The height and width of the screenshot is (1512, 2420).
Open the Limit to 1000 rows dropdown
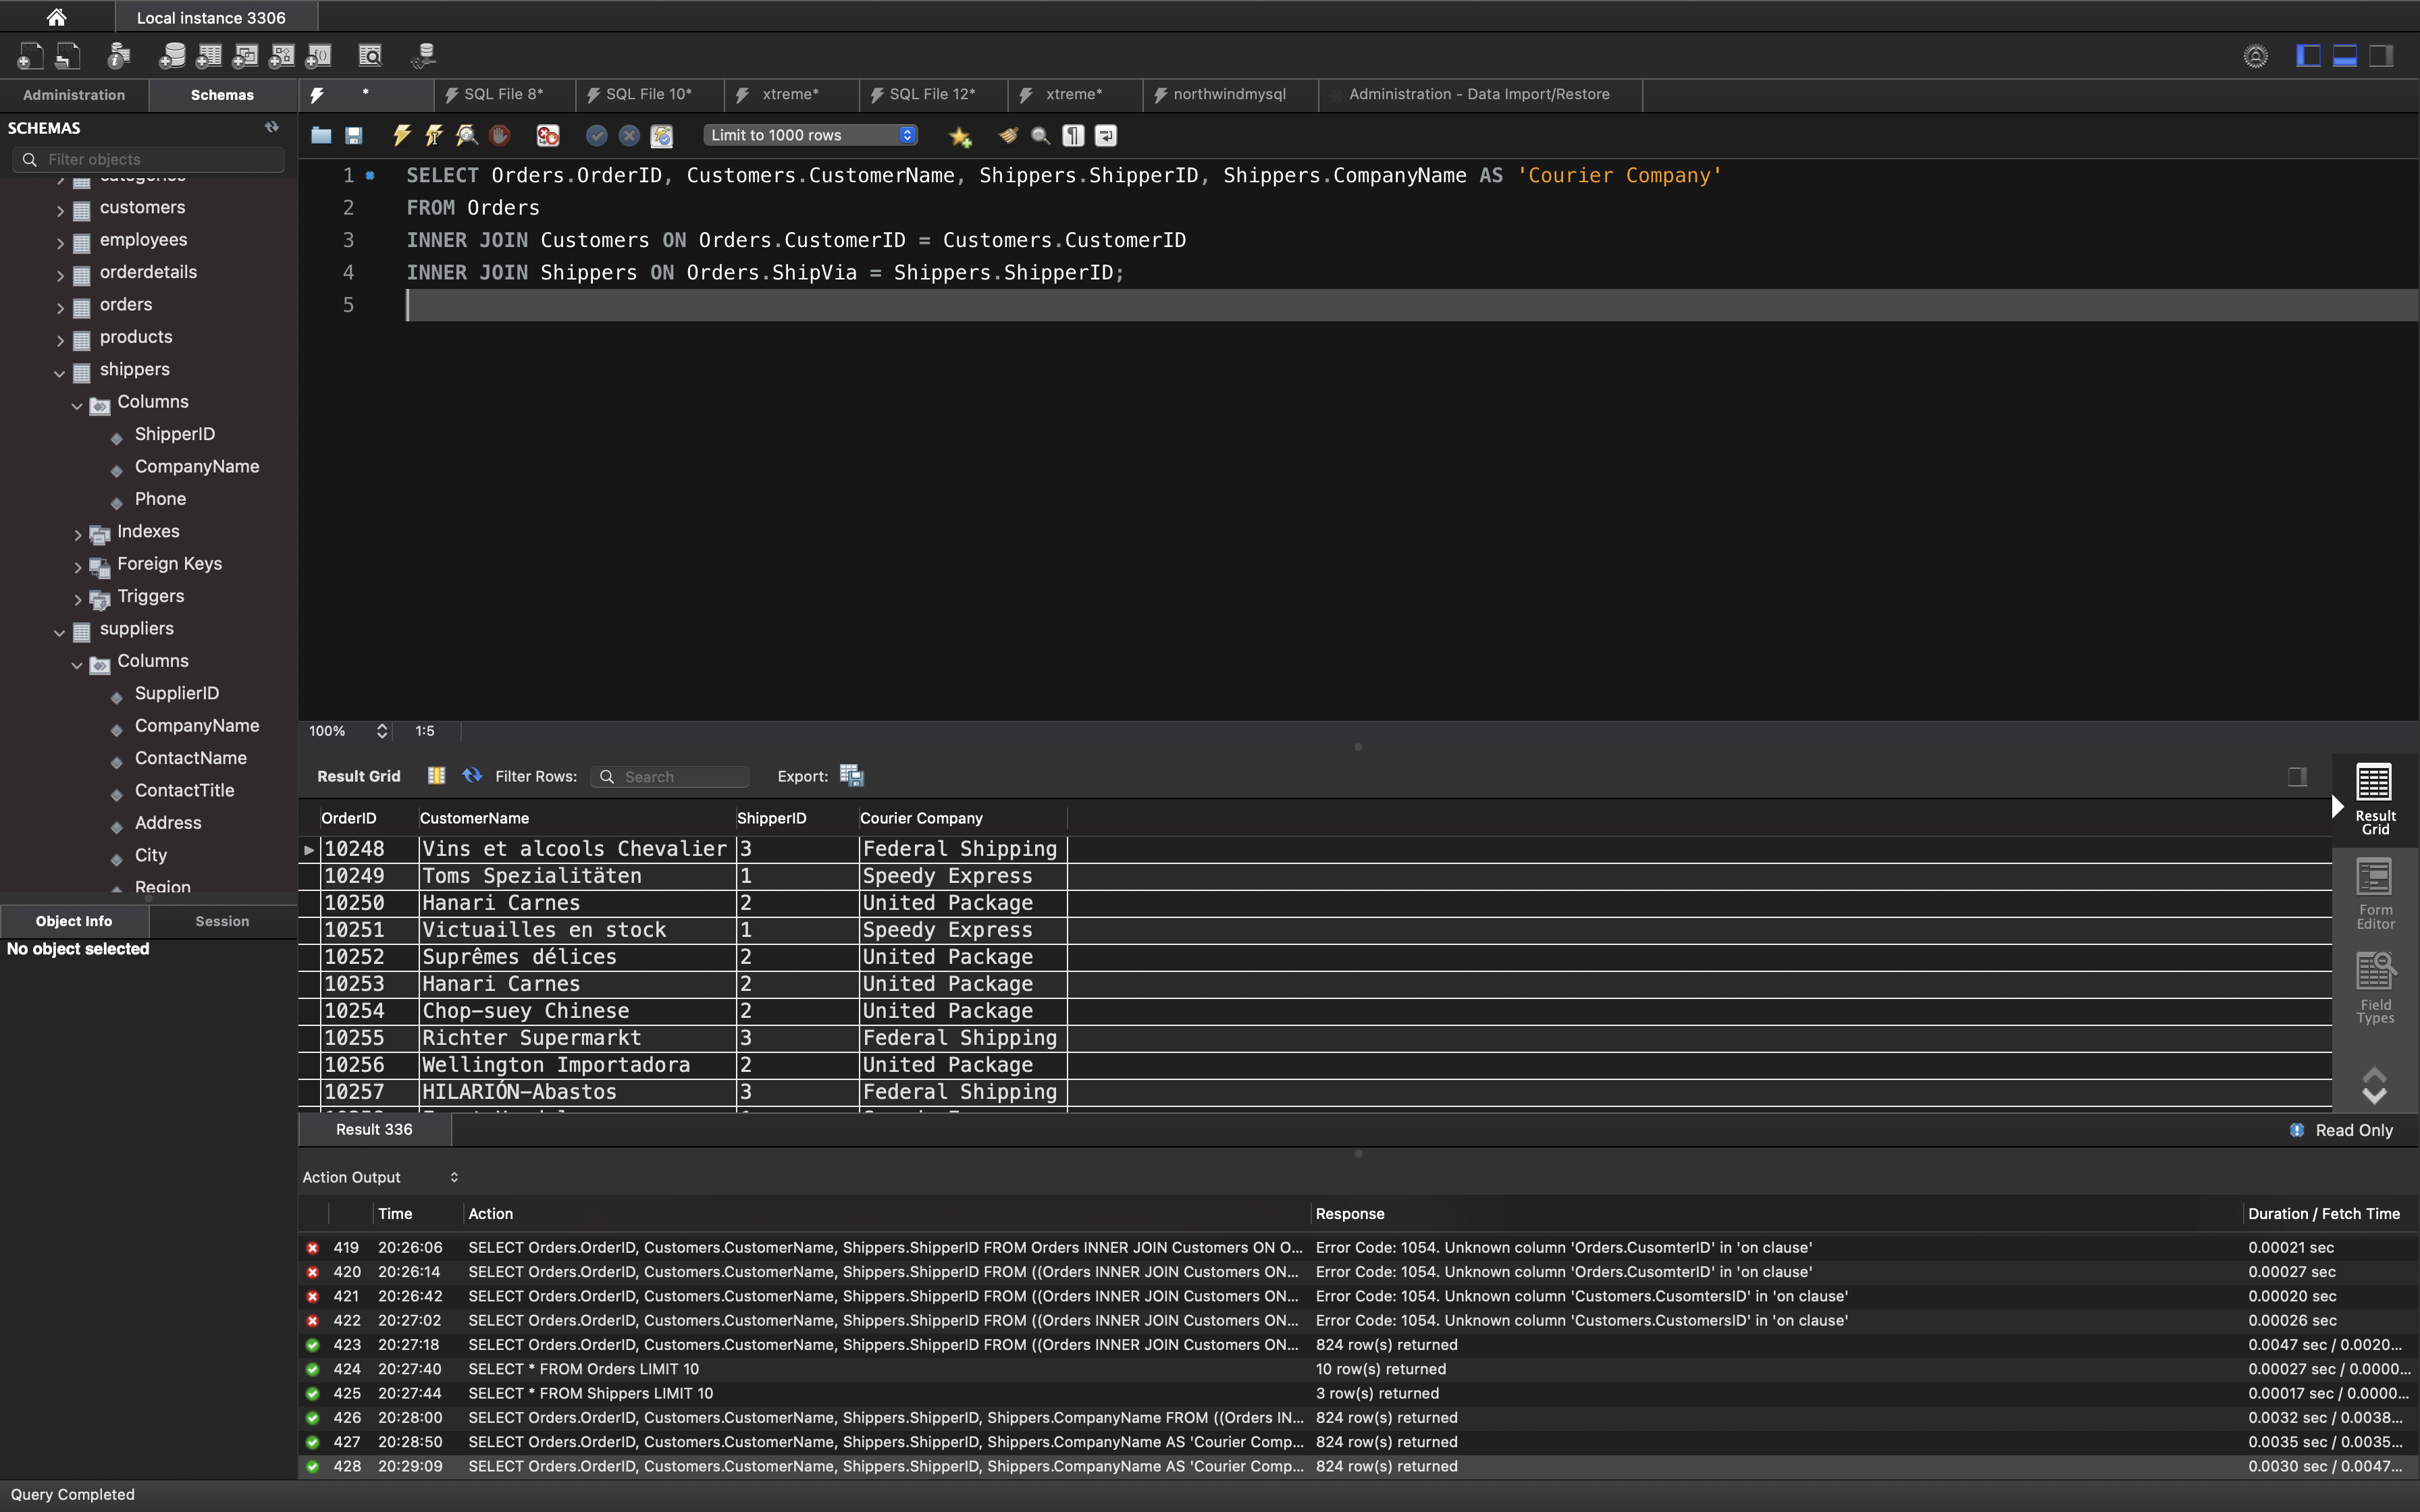tap(810, 135)
